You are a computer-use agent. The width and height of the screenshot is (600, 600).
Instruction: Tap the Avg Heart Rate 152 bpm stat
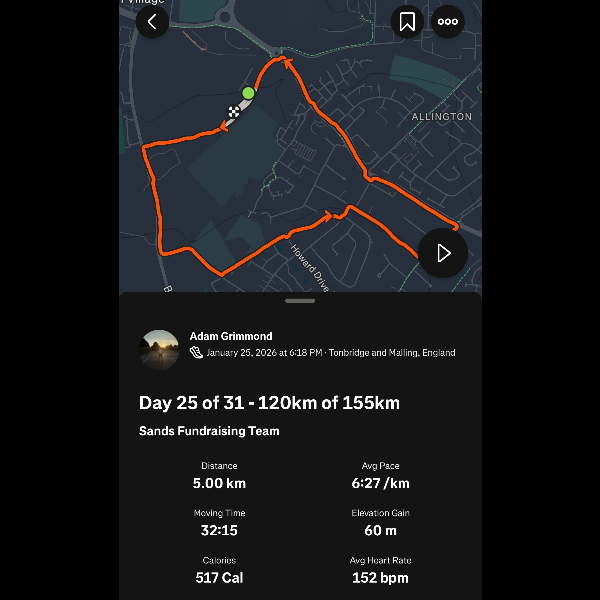(x=380, y=569)
